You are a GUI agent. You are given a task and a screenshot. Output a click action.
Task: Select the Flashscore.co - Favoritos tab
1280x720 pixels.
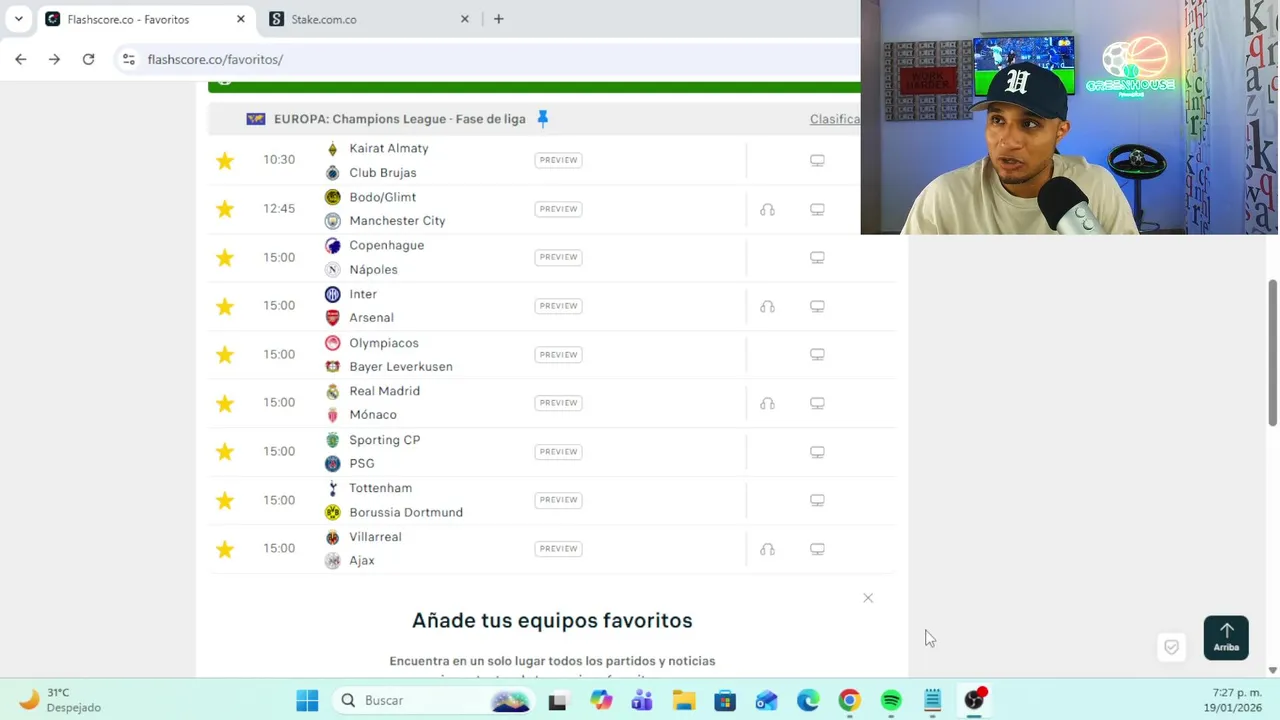click(x=145, y=19)
